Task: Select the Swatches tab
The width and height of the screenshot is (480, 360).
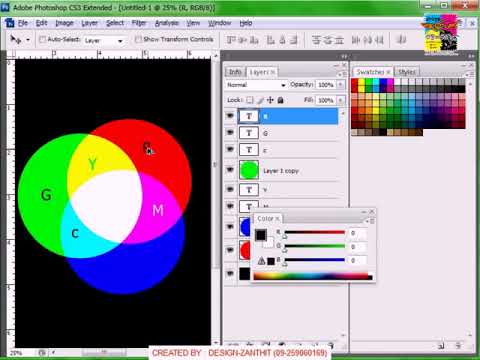Action: coord(372,72)
